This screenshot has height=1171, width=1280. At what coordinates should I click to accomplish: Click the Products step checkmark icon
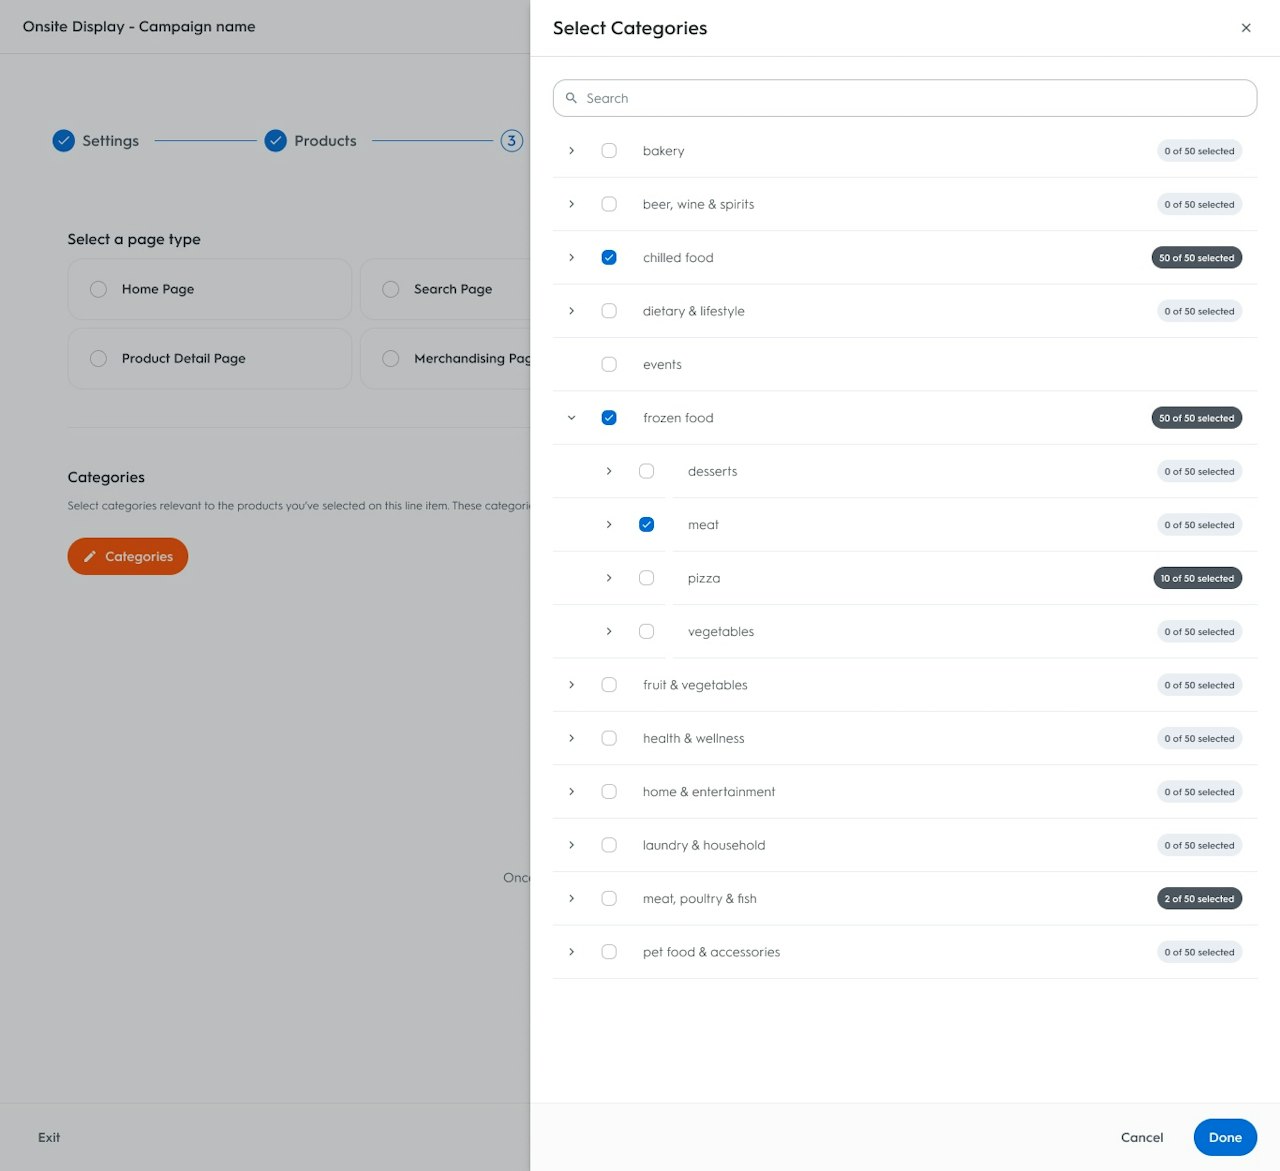click(x=276, y=141)
